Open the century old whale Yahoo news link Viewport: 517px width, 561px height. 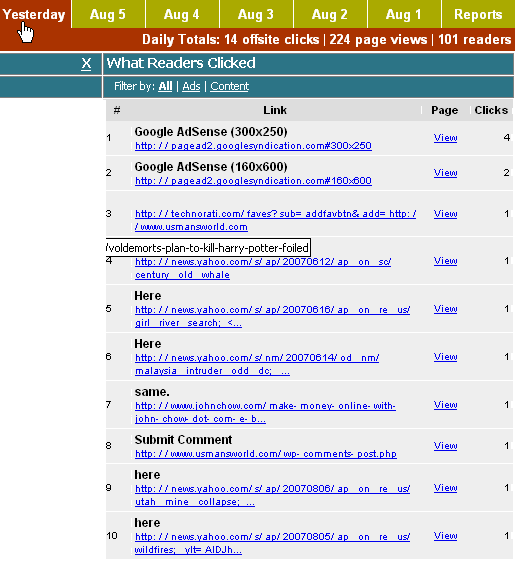pos(263,268)
